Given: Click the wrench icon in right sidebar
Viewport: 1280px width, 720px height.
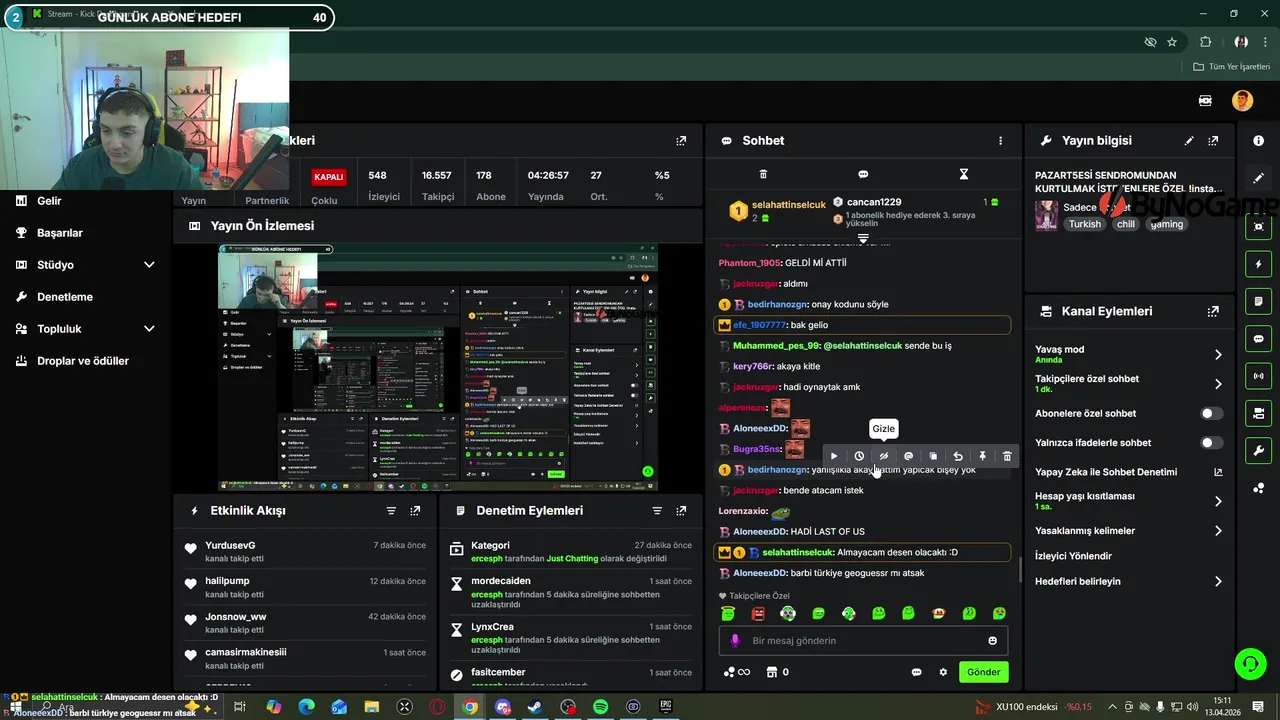Looking at the screenshot, I should pos(1258,450).
